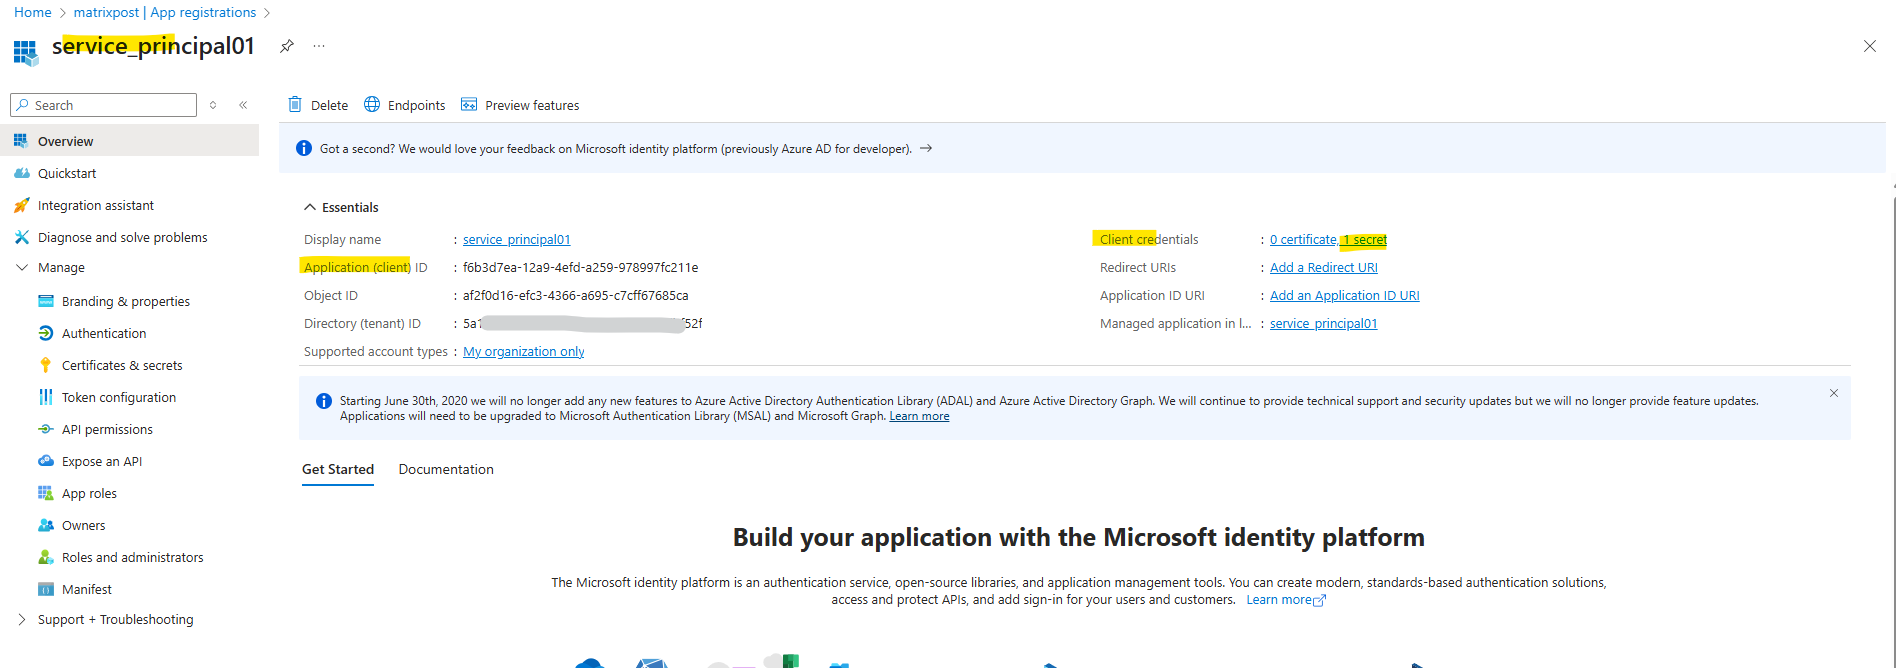Collapse the Essentials section
This screenshot has width=1896, height=668.
pyautogui.click(x=310, y=207)
